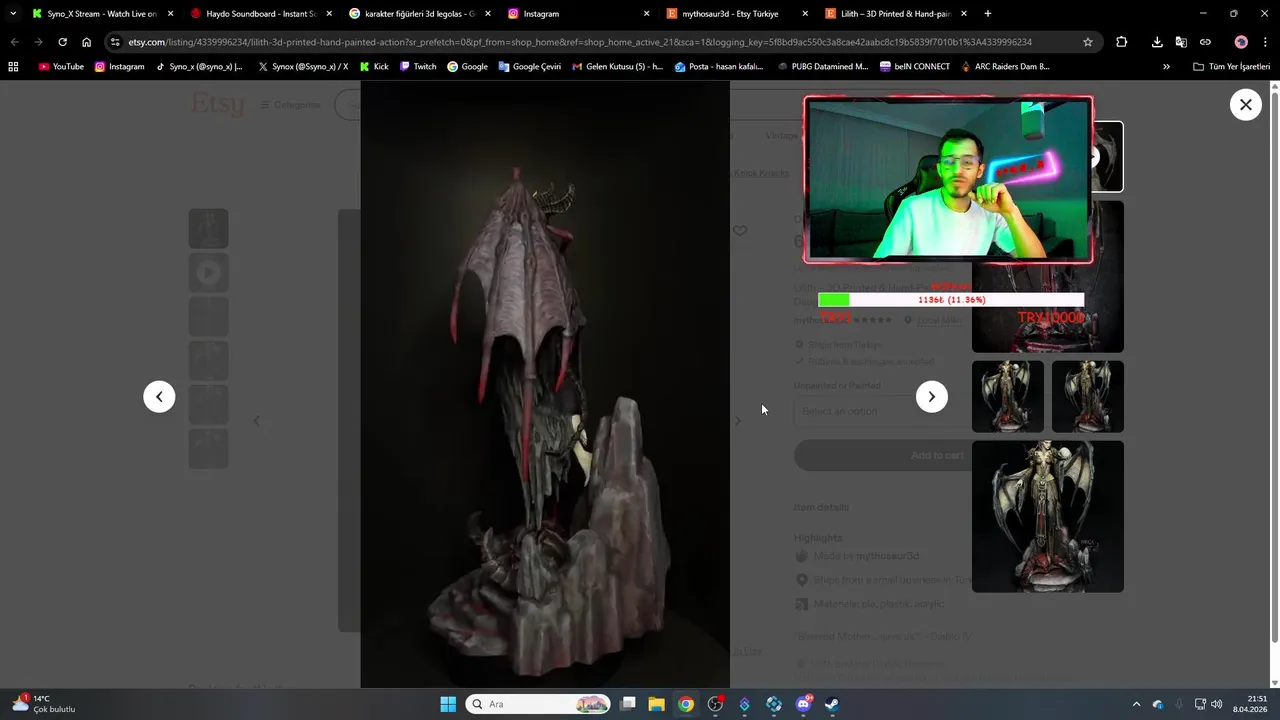Open the Google bookmark
This screenshot has width=1280, height=720.
click(467, 67)
